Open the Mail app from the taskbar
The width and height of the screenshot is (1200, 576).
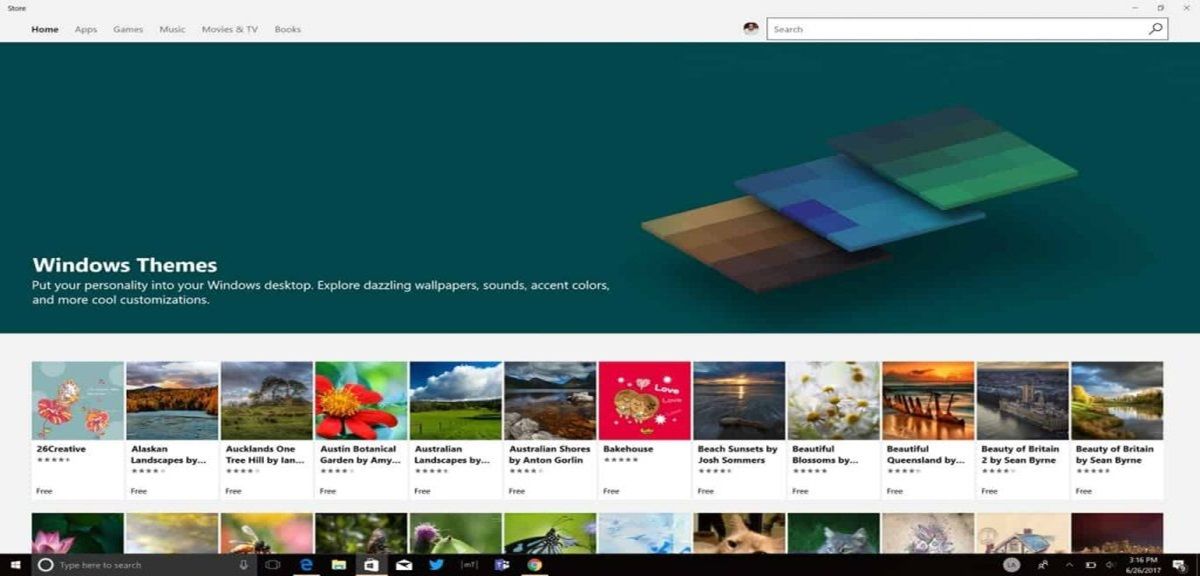tap(404, 565)
